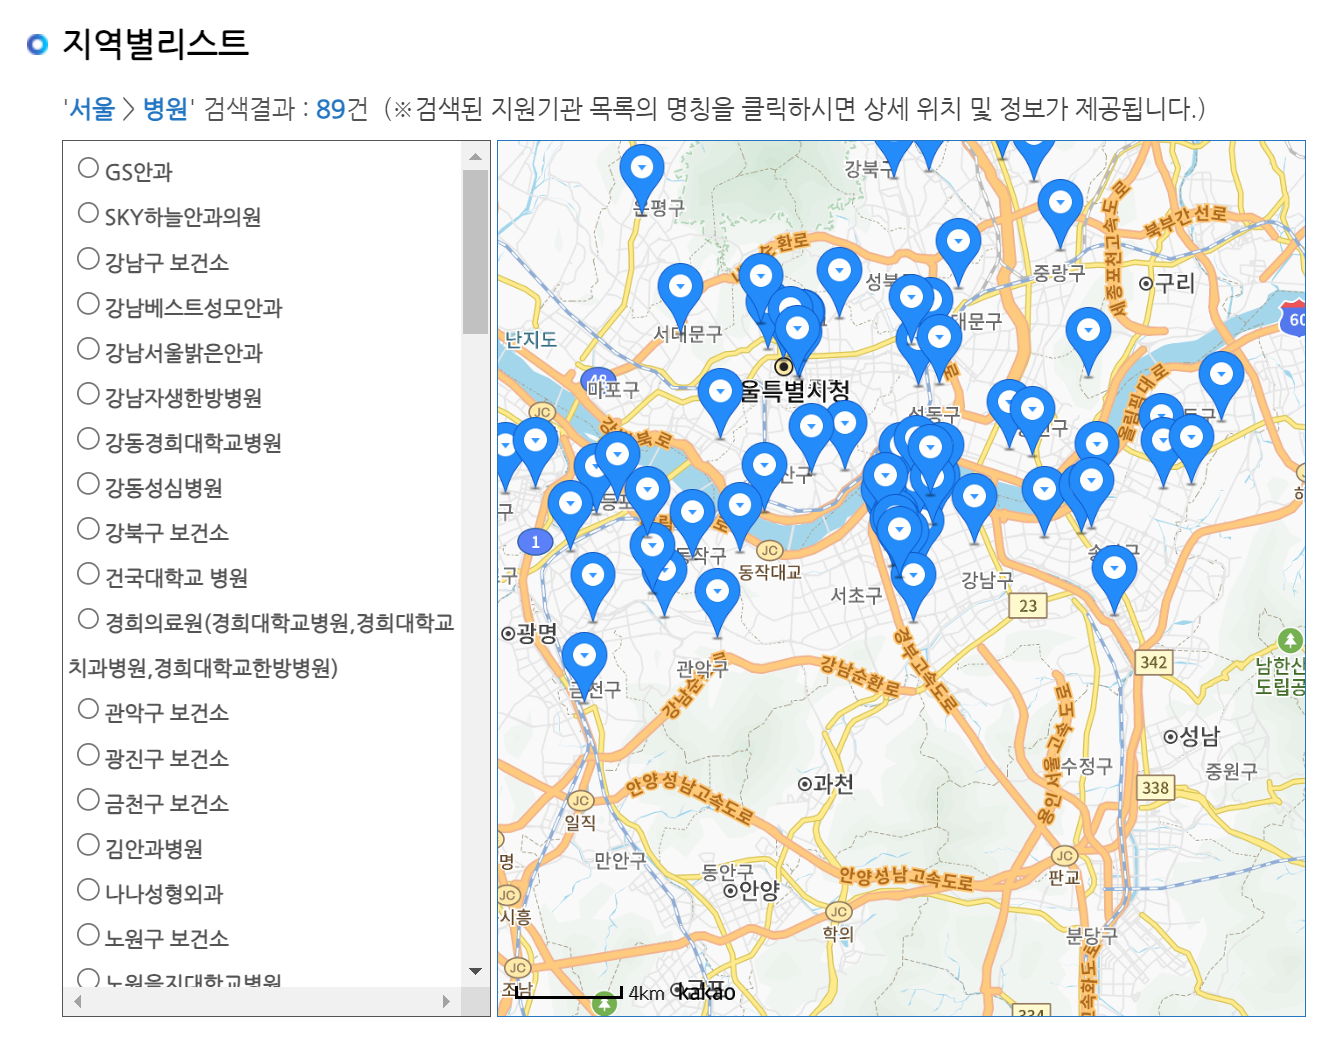Select the 김안과병원 radio button
The image size is (1339, 1042).
click(88, 844)
